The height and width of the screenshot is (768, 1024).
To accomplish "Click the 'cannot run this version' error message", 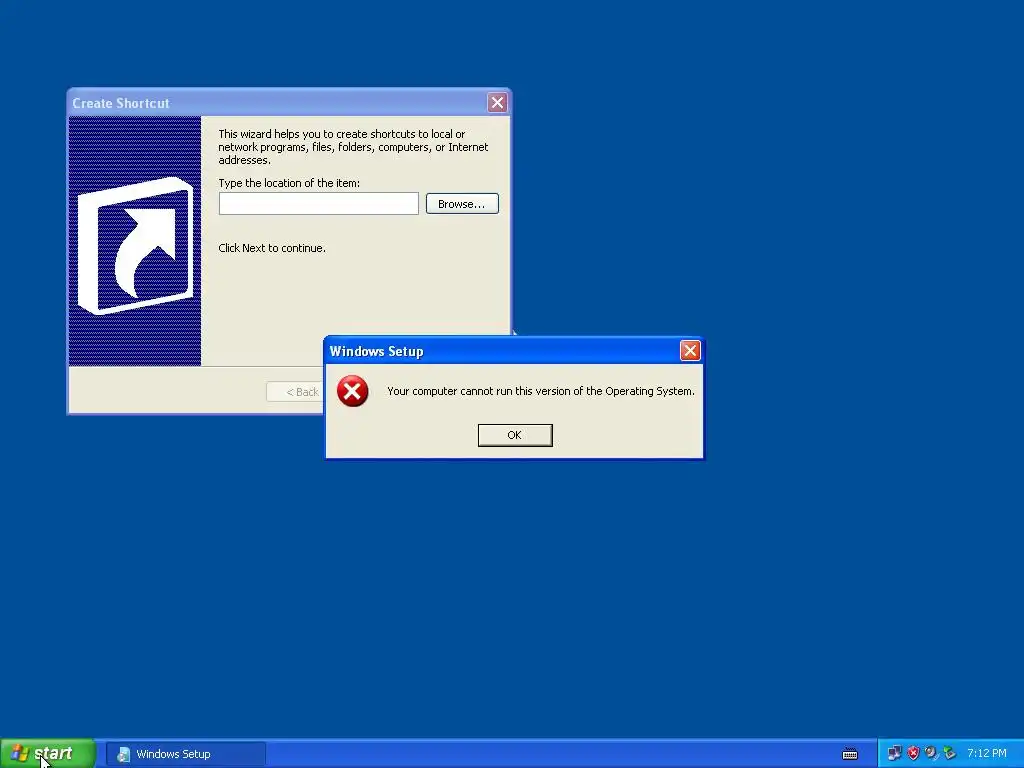I will coord(541,391).
